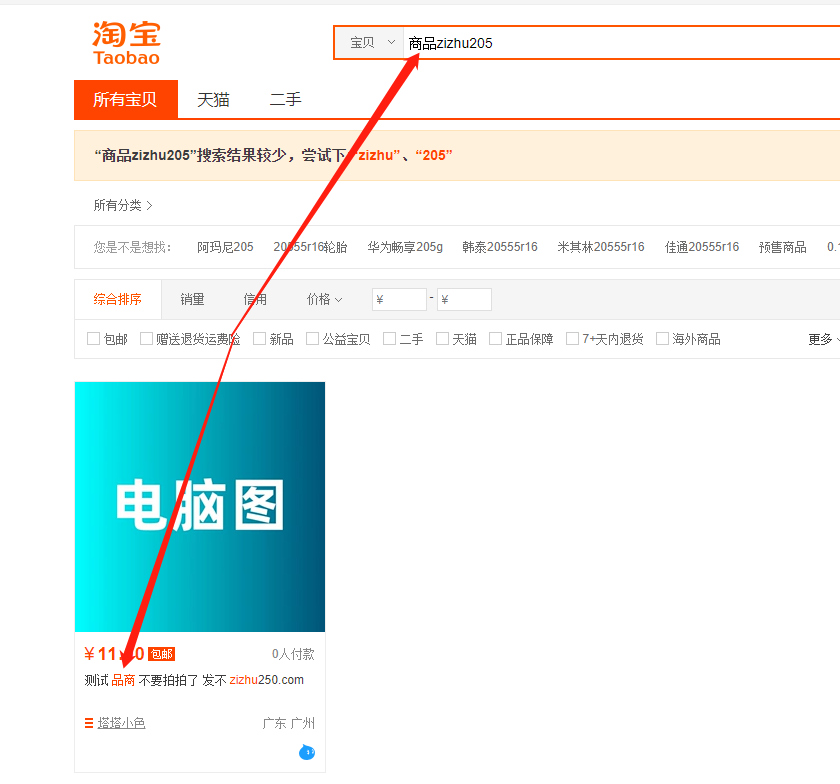This screenshot has height=784, width=840.
Task: Check the 正品保障 filter option
Action: 496,339
